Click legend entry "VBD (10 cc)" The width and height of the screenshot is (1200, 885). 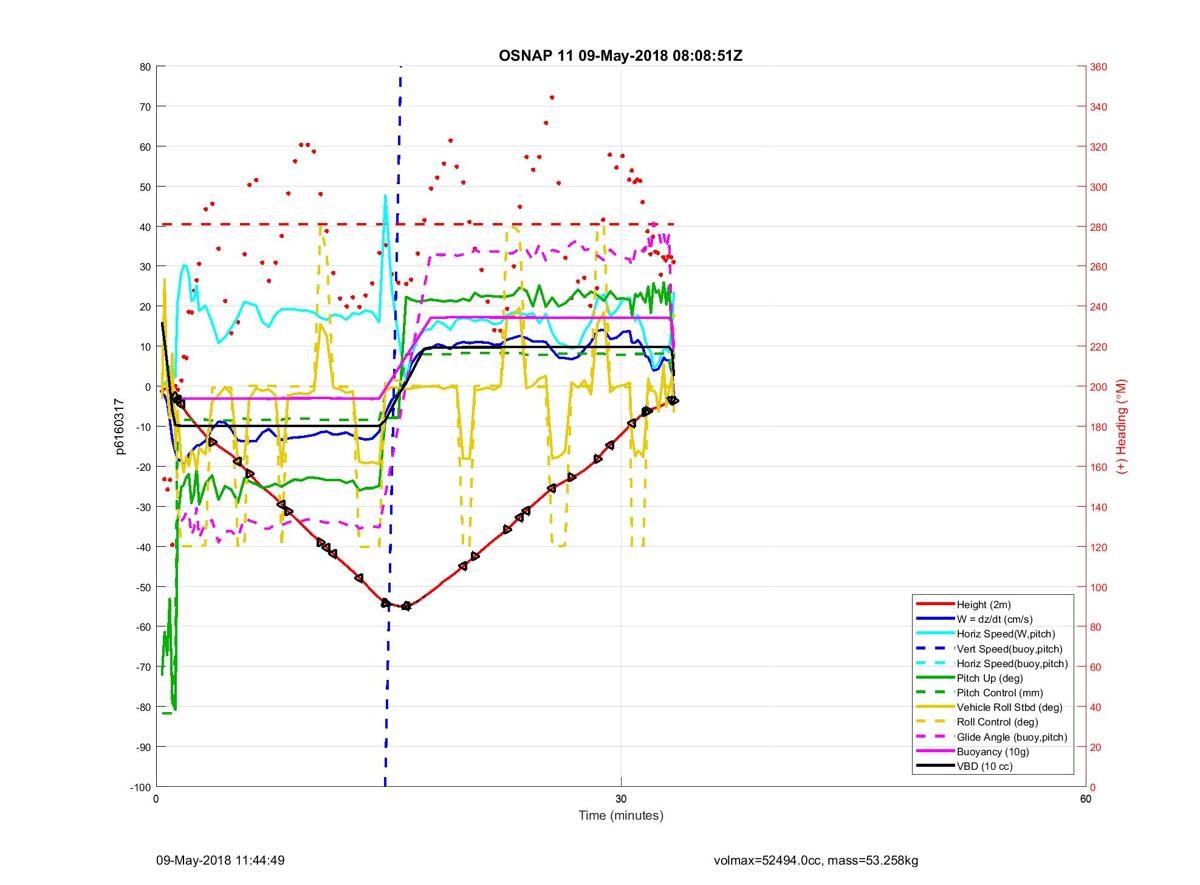tap(985, 765)
